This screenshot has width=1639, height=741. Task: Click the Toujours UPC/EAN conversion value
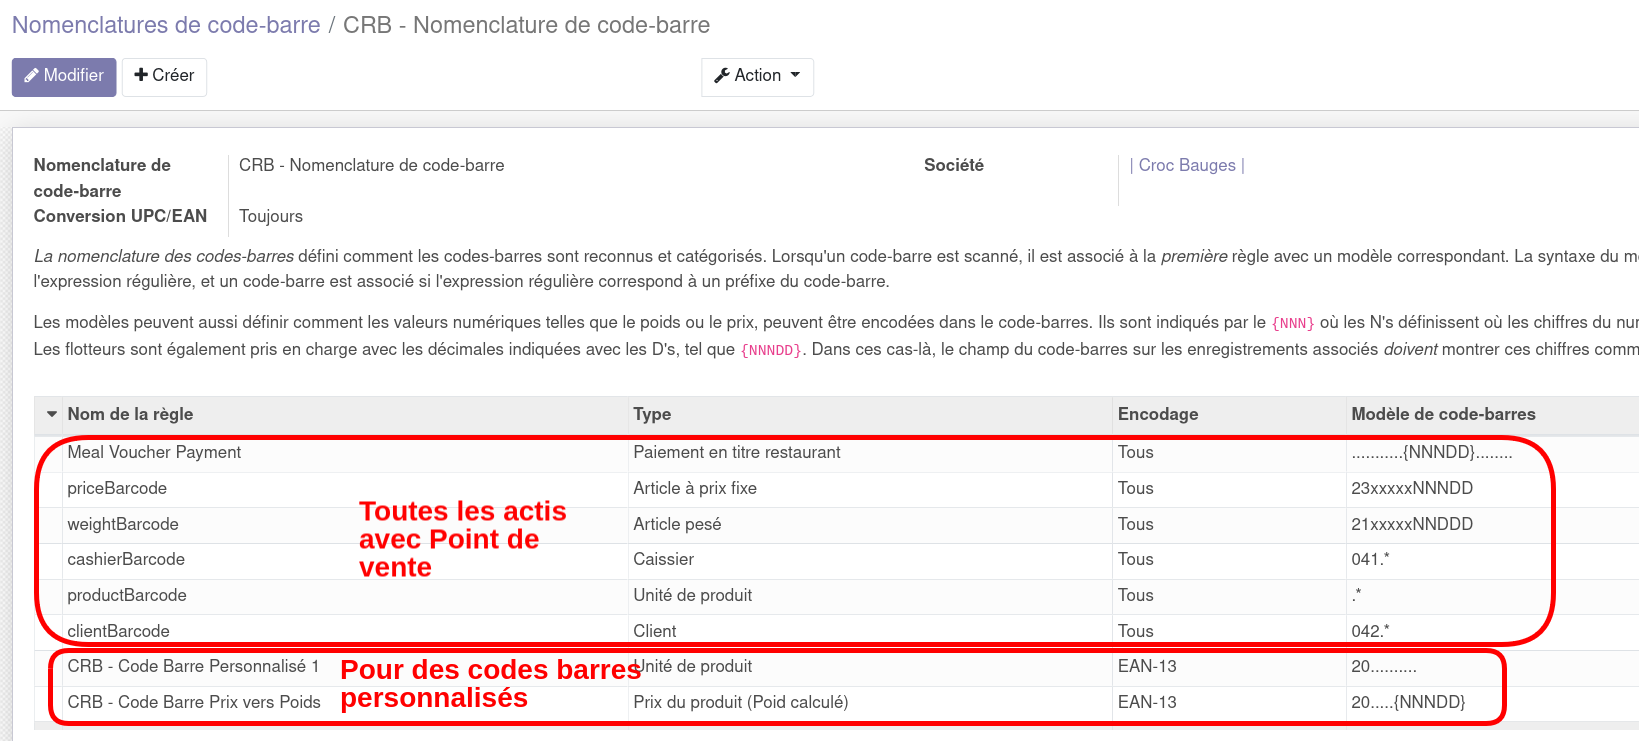click(270, 216)
